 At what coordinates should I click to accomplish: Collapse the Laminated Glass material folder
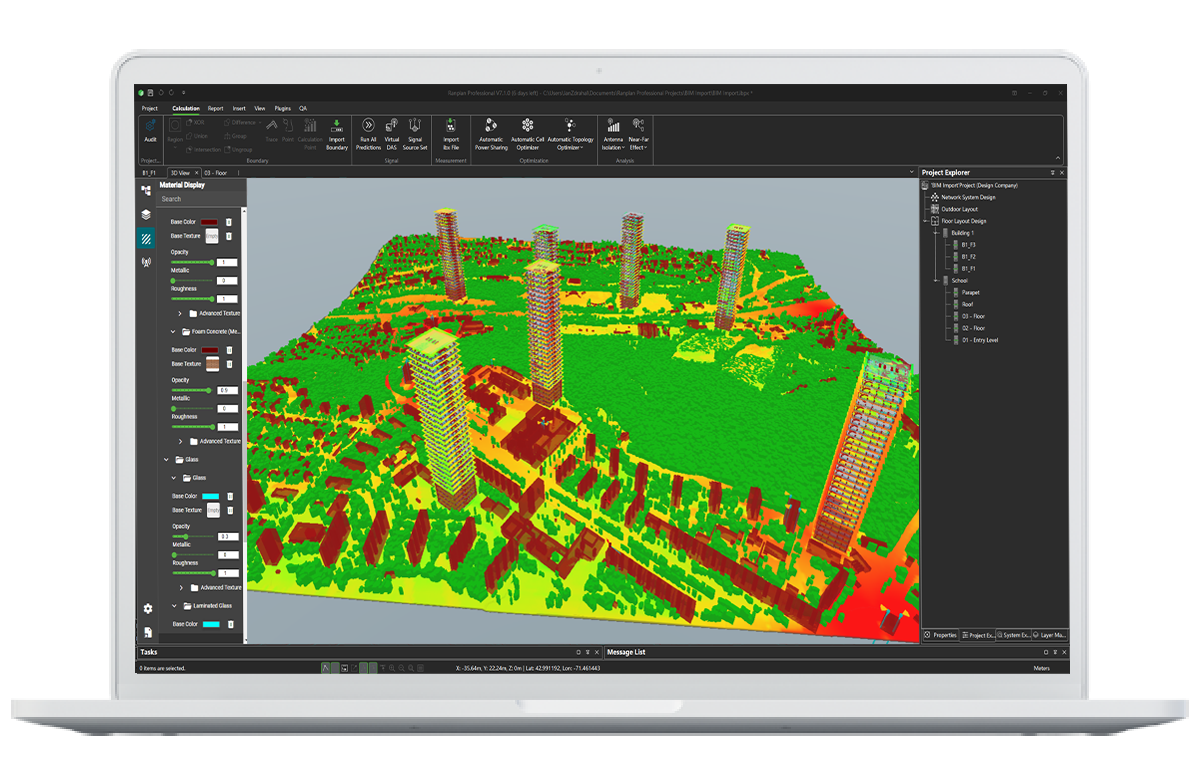(x=173, y=606)
